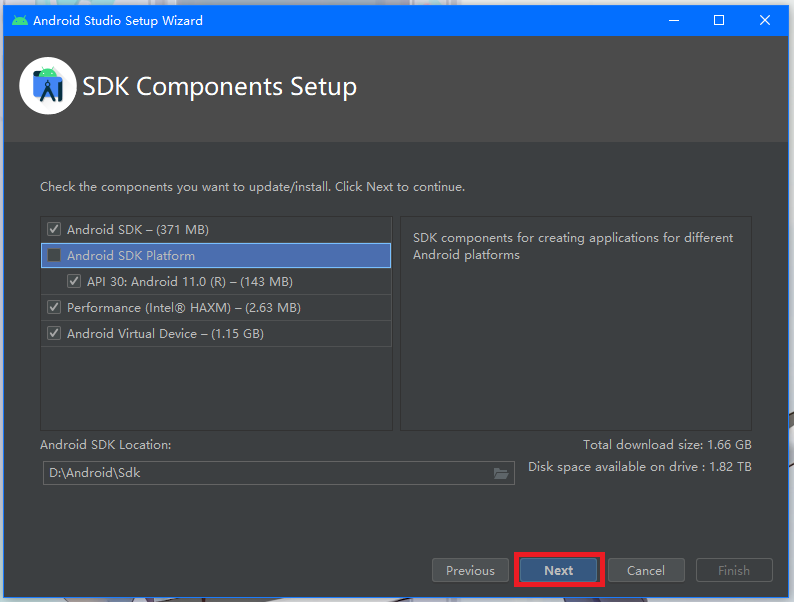Click the Cancel button

pyautogui.click(x=646, y=570)
